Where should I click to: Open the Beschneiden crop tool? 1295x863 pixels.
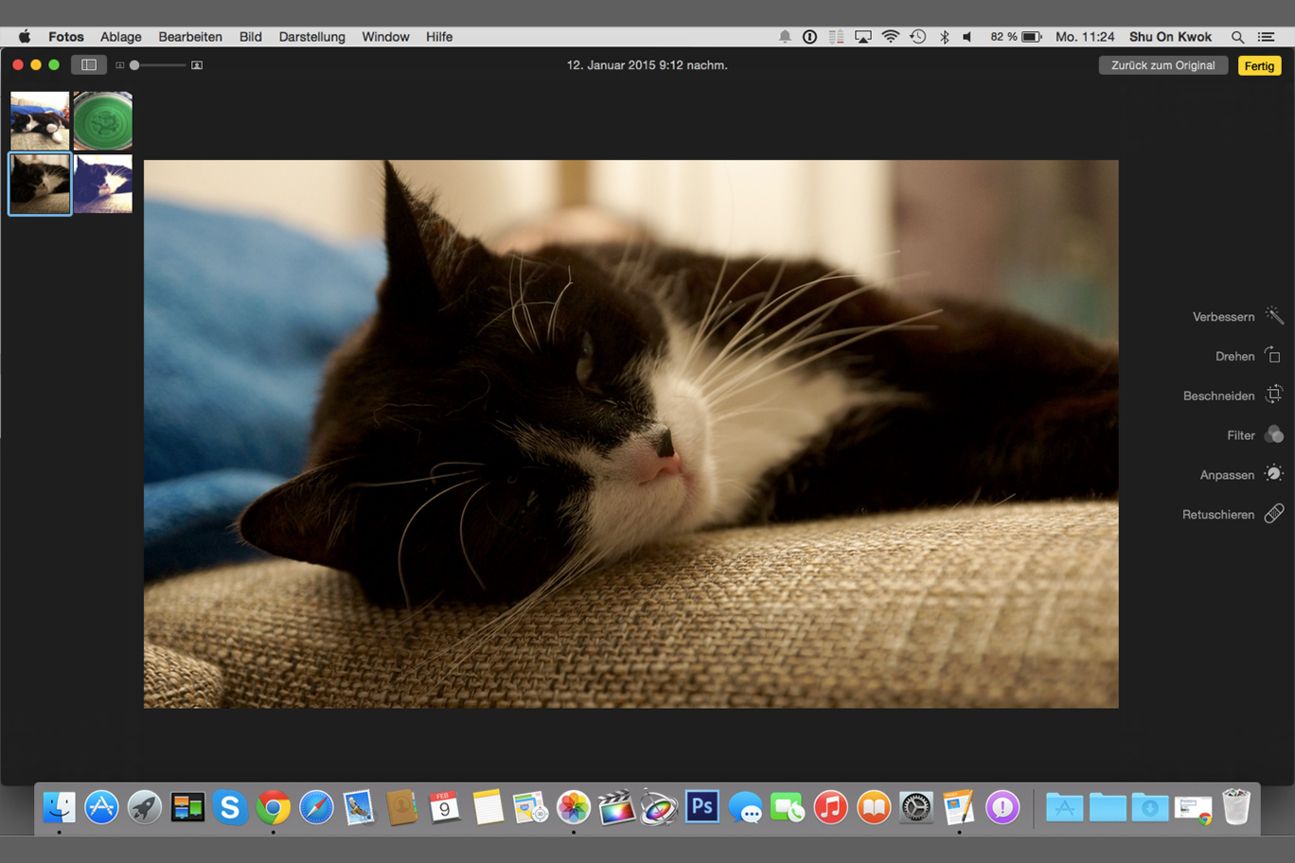[1232, 395]
